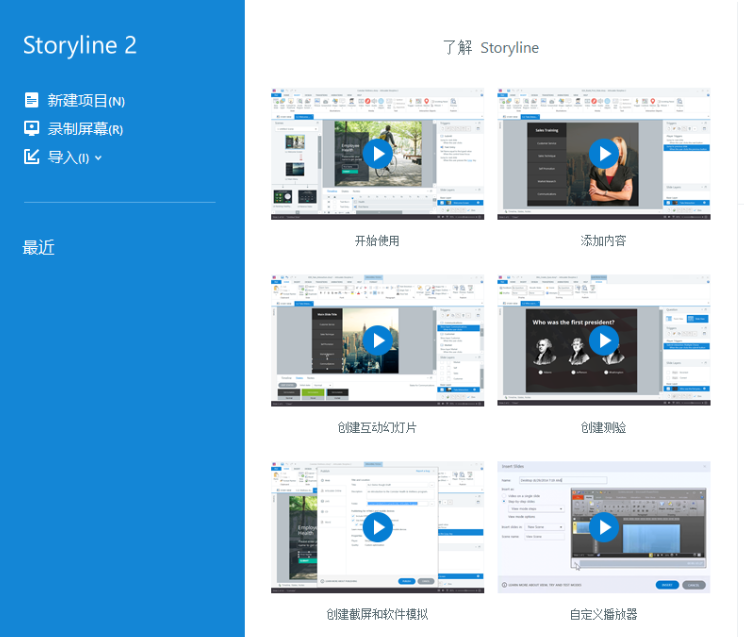
Task: Click the Record Screen monitor icon
Action: pyautogui.click(x=32, y=128)
